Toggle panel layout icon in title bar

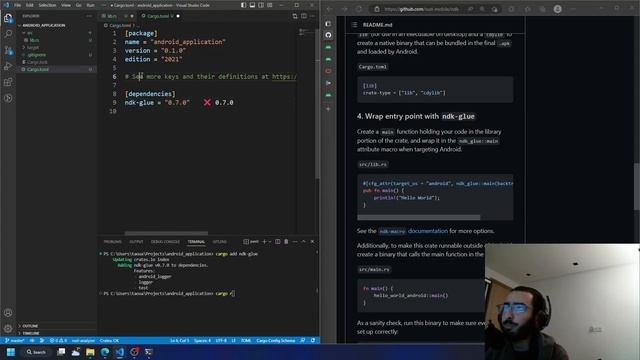click(x=252, y=5)
